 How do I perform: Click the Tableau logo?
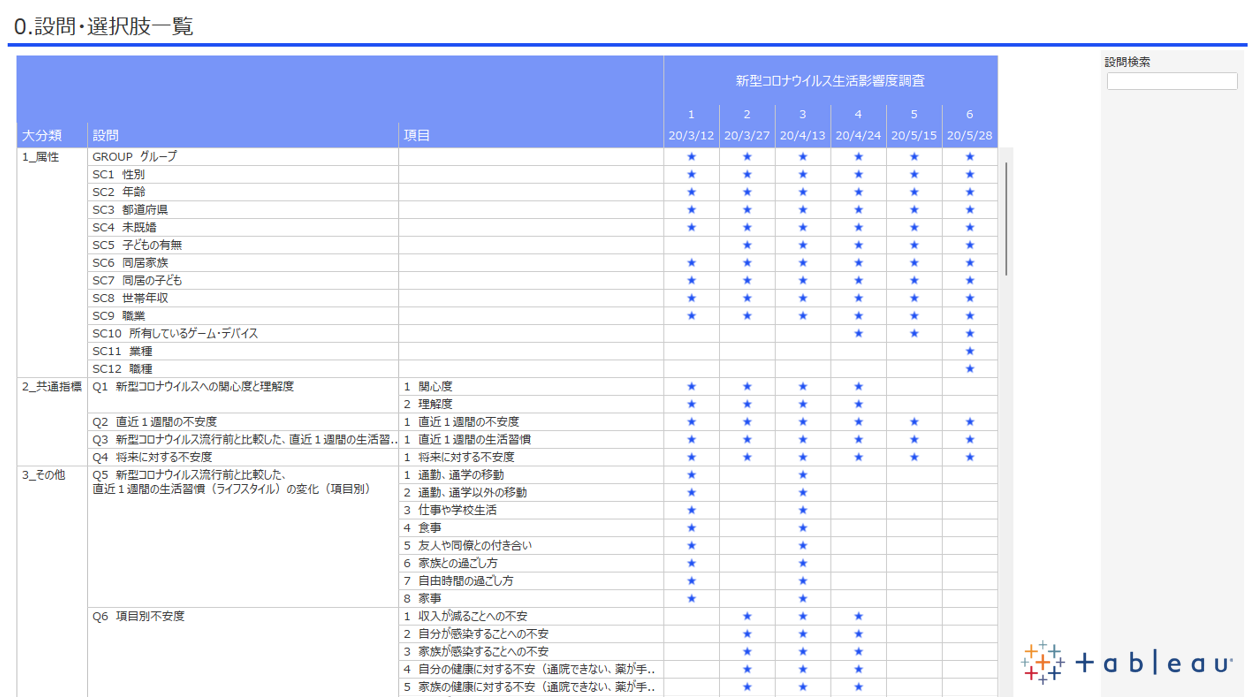1126,662
